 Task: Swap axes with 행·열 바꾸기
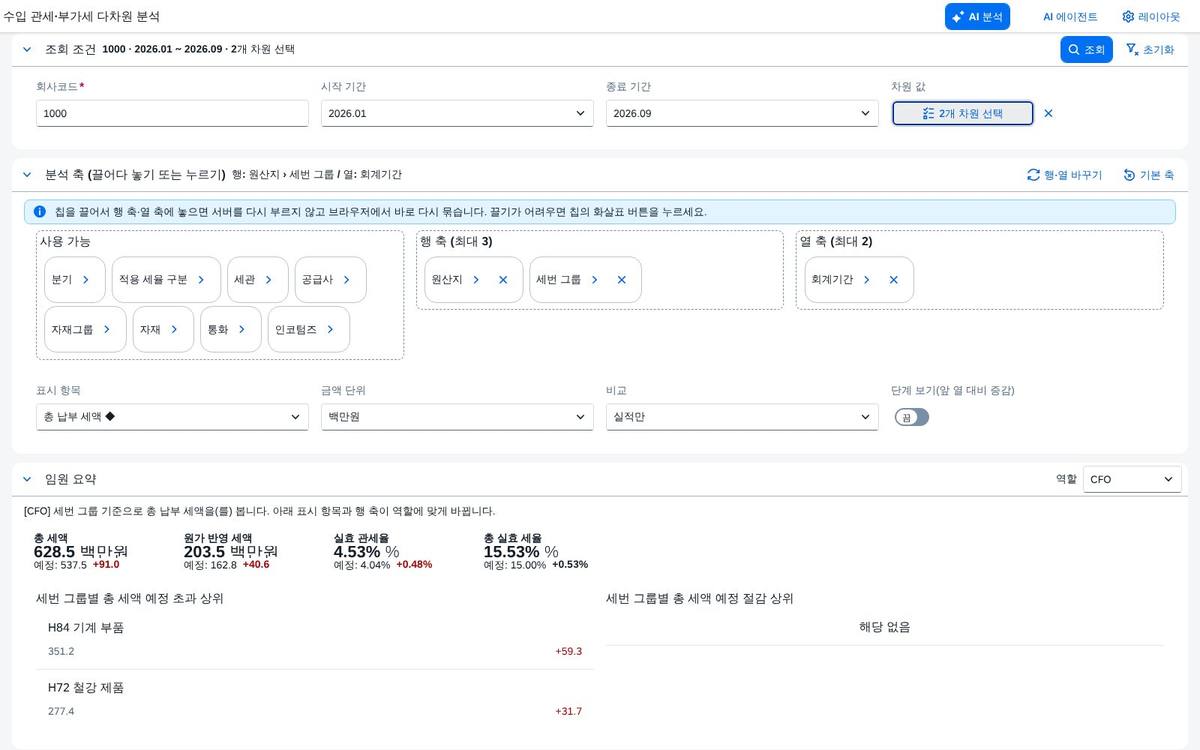1064,174
